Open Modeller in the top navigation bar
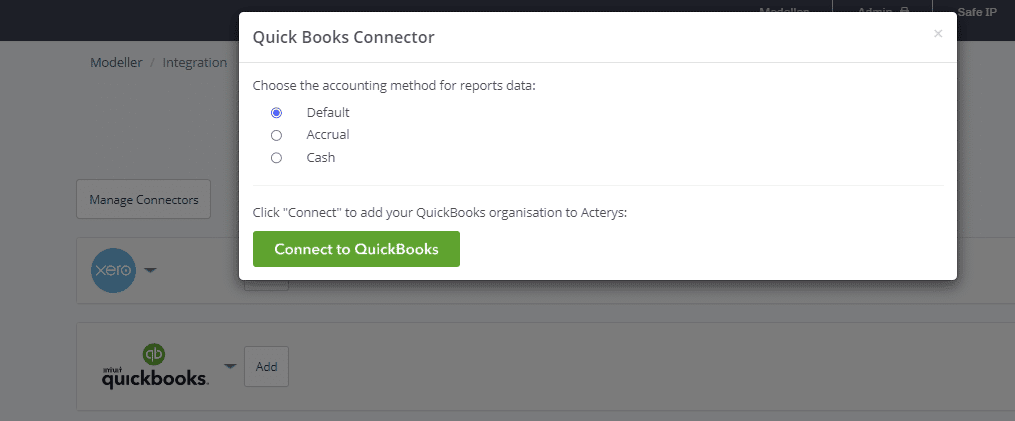This screenshot has height=421, width=1015. coord(783,11)
